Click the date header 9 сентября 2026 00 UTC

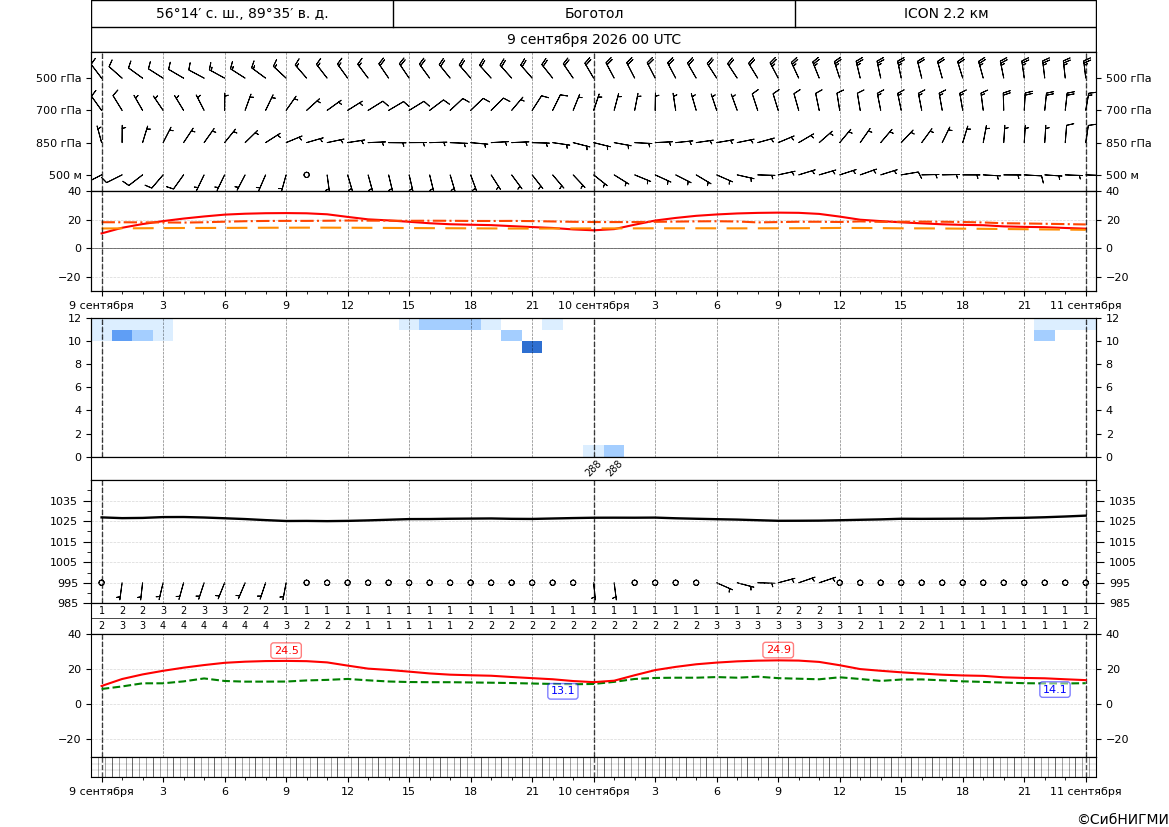tap(593, 40)
